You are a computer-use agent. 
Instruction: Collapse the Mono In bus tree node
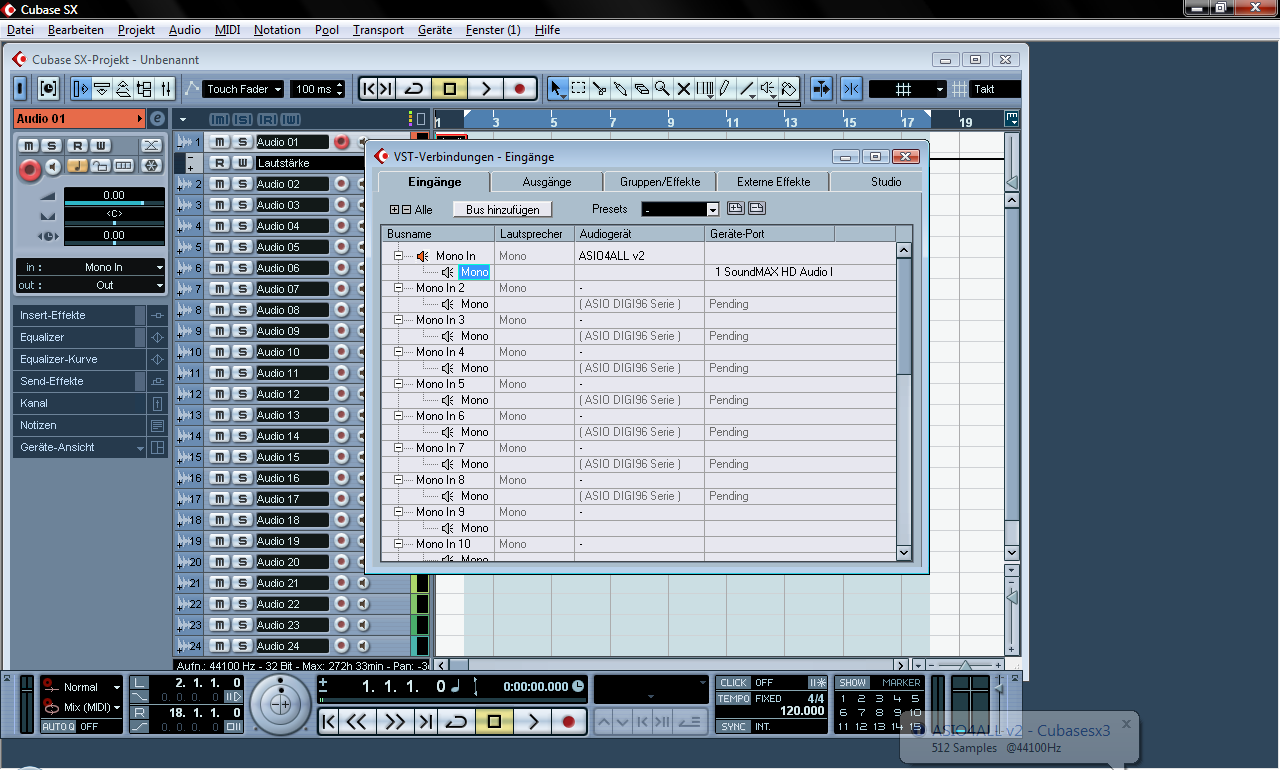point(398,256)
